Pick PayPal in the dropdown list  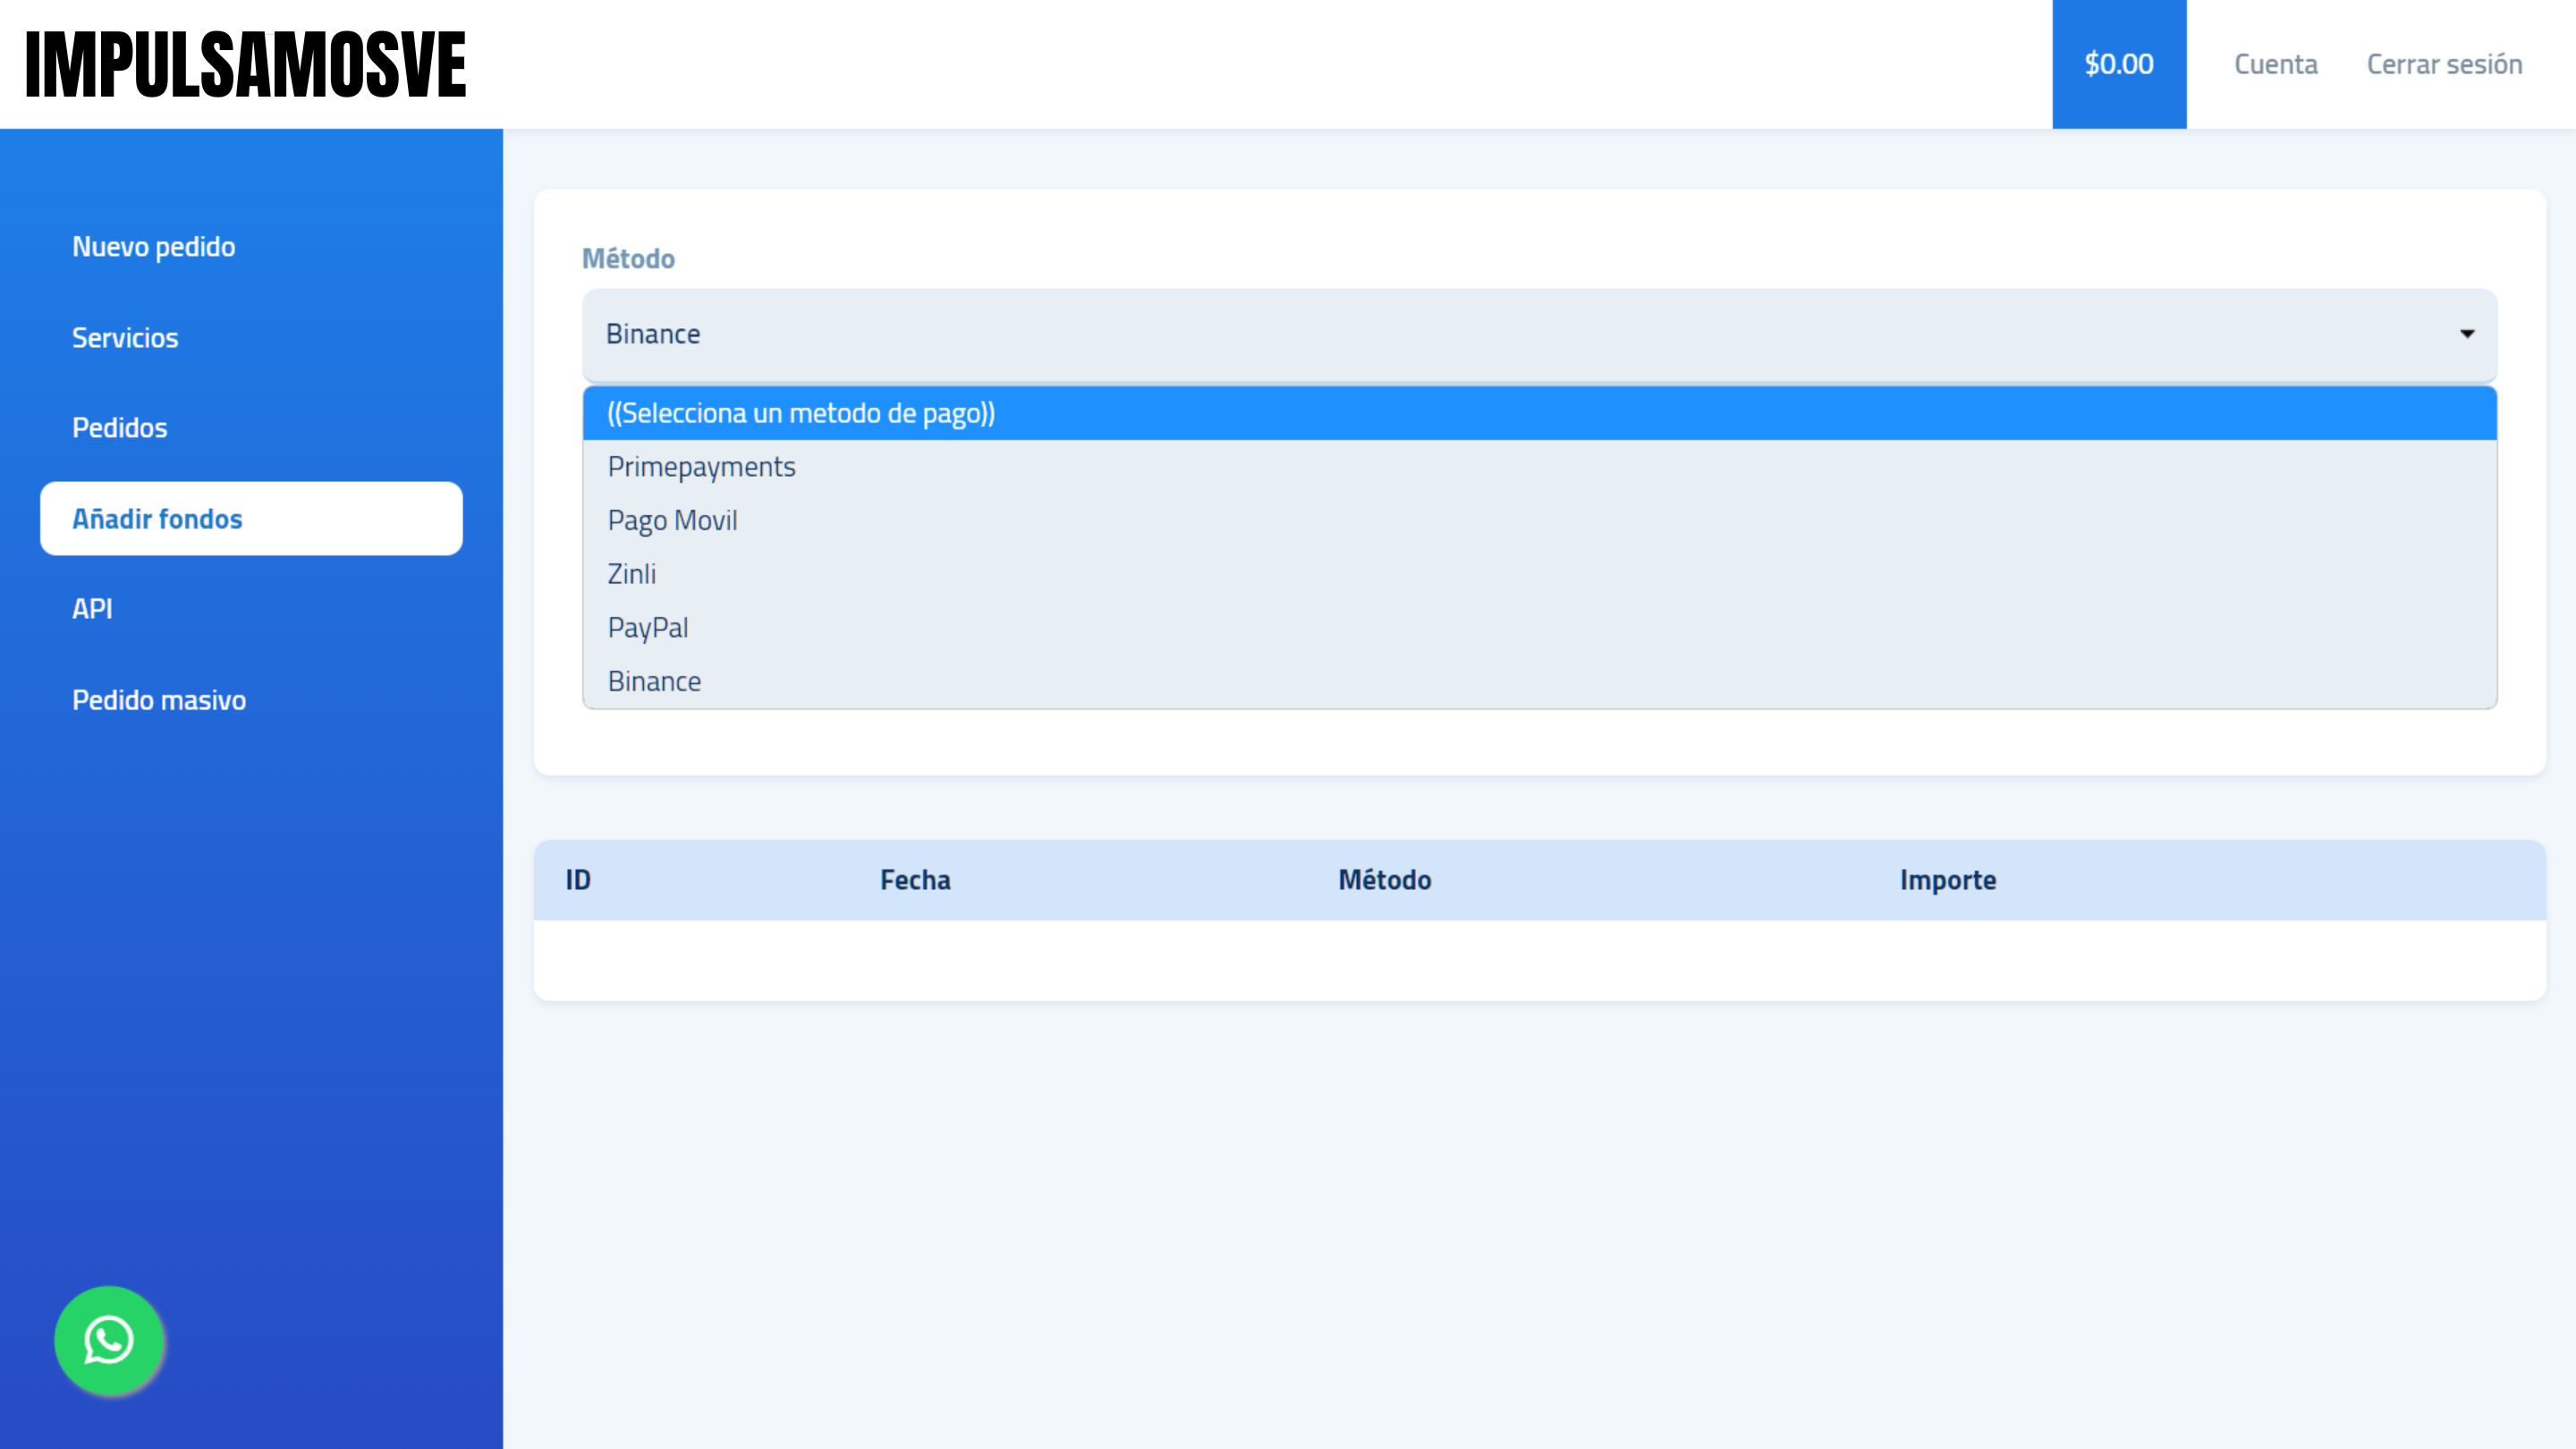[648, 628]
